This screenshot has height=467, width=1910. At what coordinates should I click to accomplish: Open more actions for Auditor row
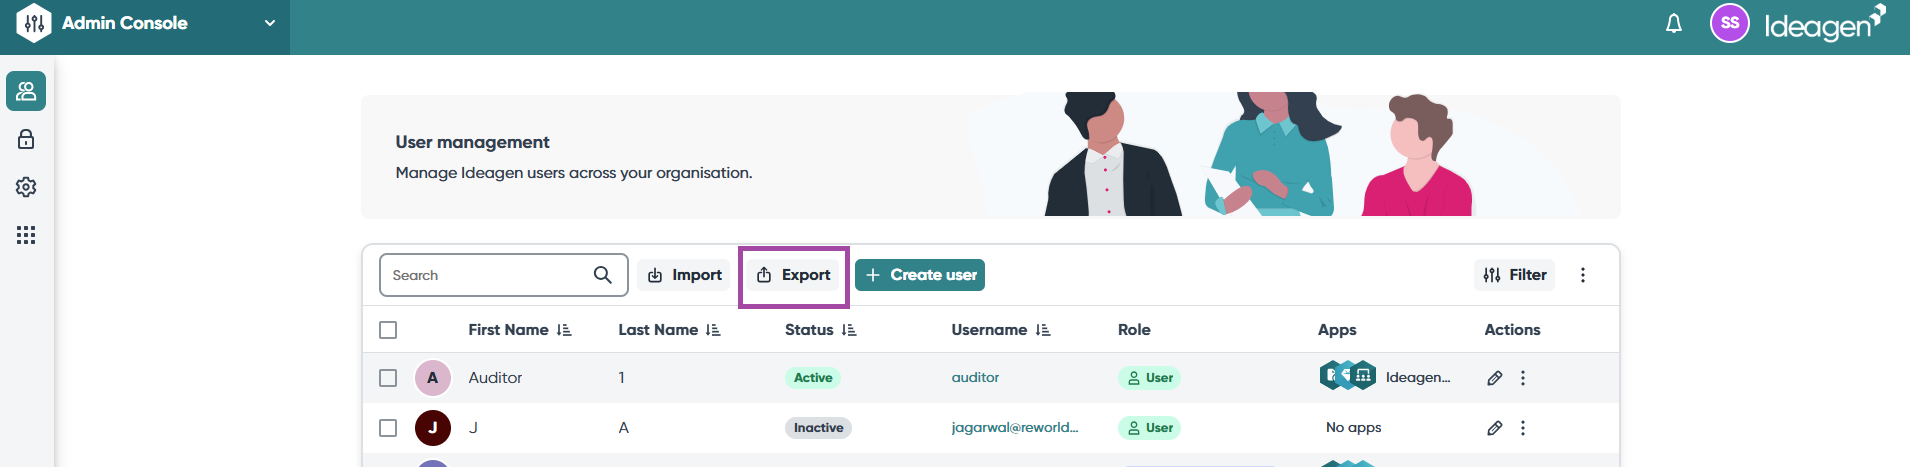(1523, 378)
